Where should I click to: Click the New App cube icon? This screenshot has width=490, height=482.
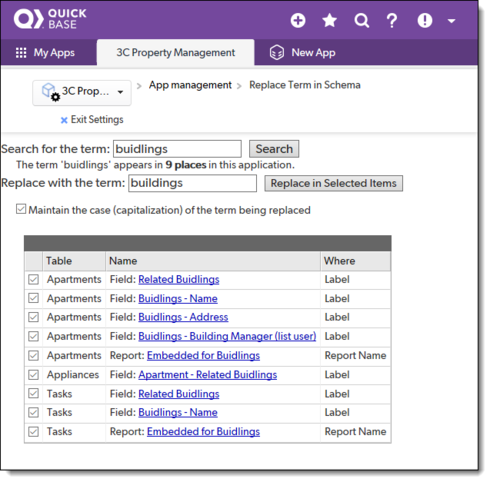(277, 53)
